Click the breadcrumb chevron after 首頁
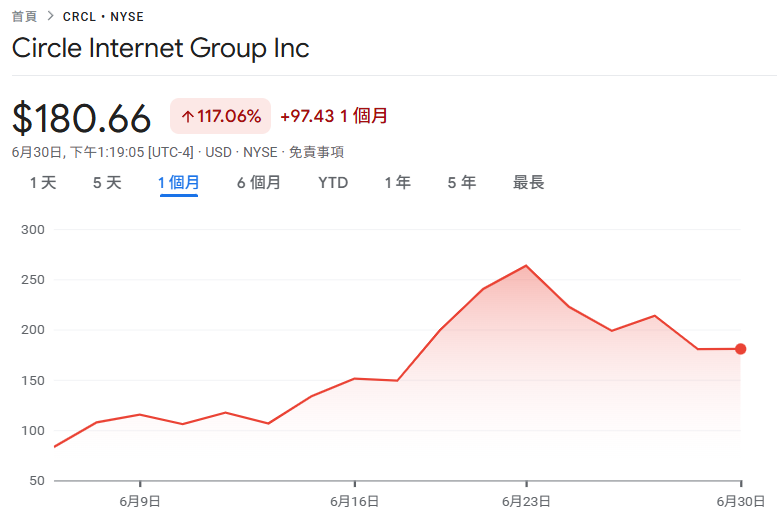 pos(50,17)
